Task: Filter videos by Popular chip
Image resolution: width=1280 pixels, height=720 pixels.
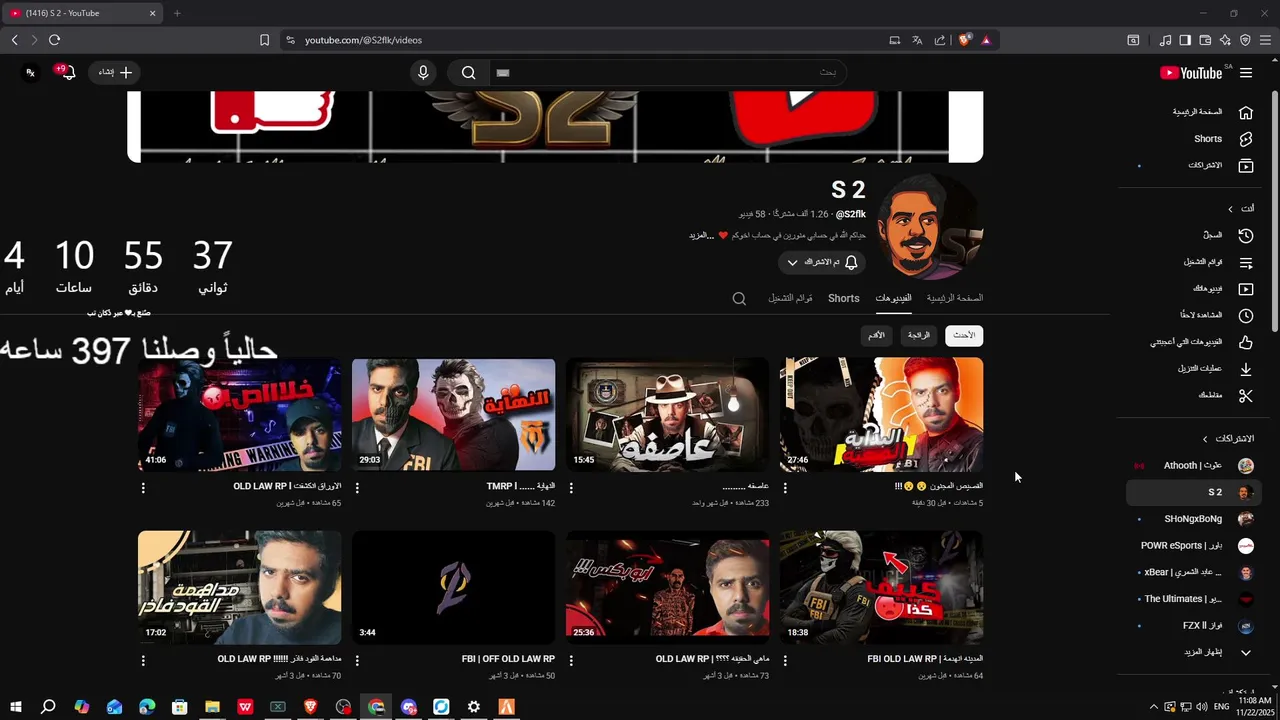Action: pyautogui.click(x=919, y=335)
